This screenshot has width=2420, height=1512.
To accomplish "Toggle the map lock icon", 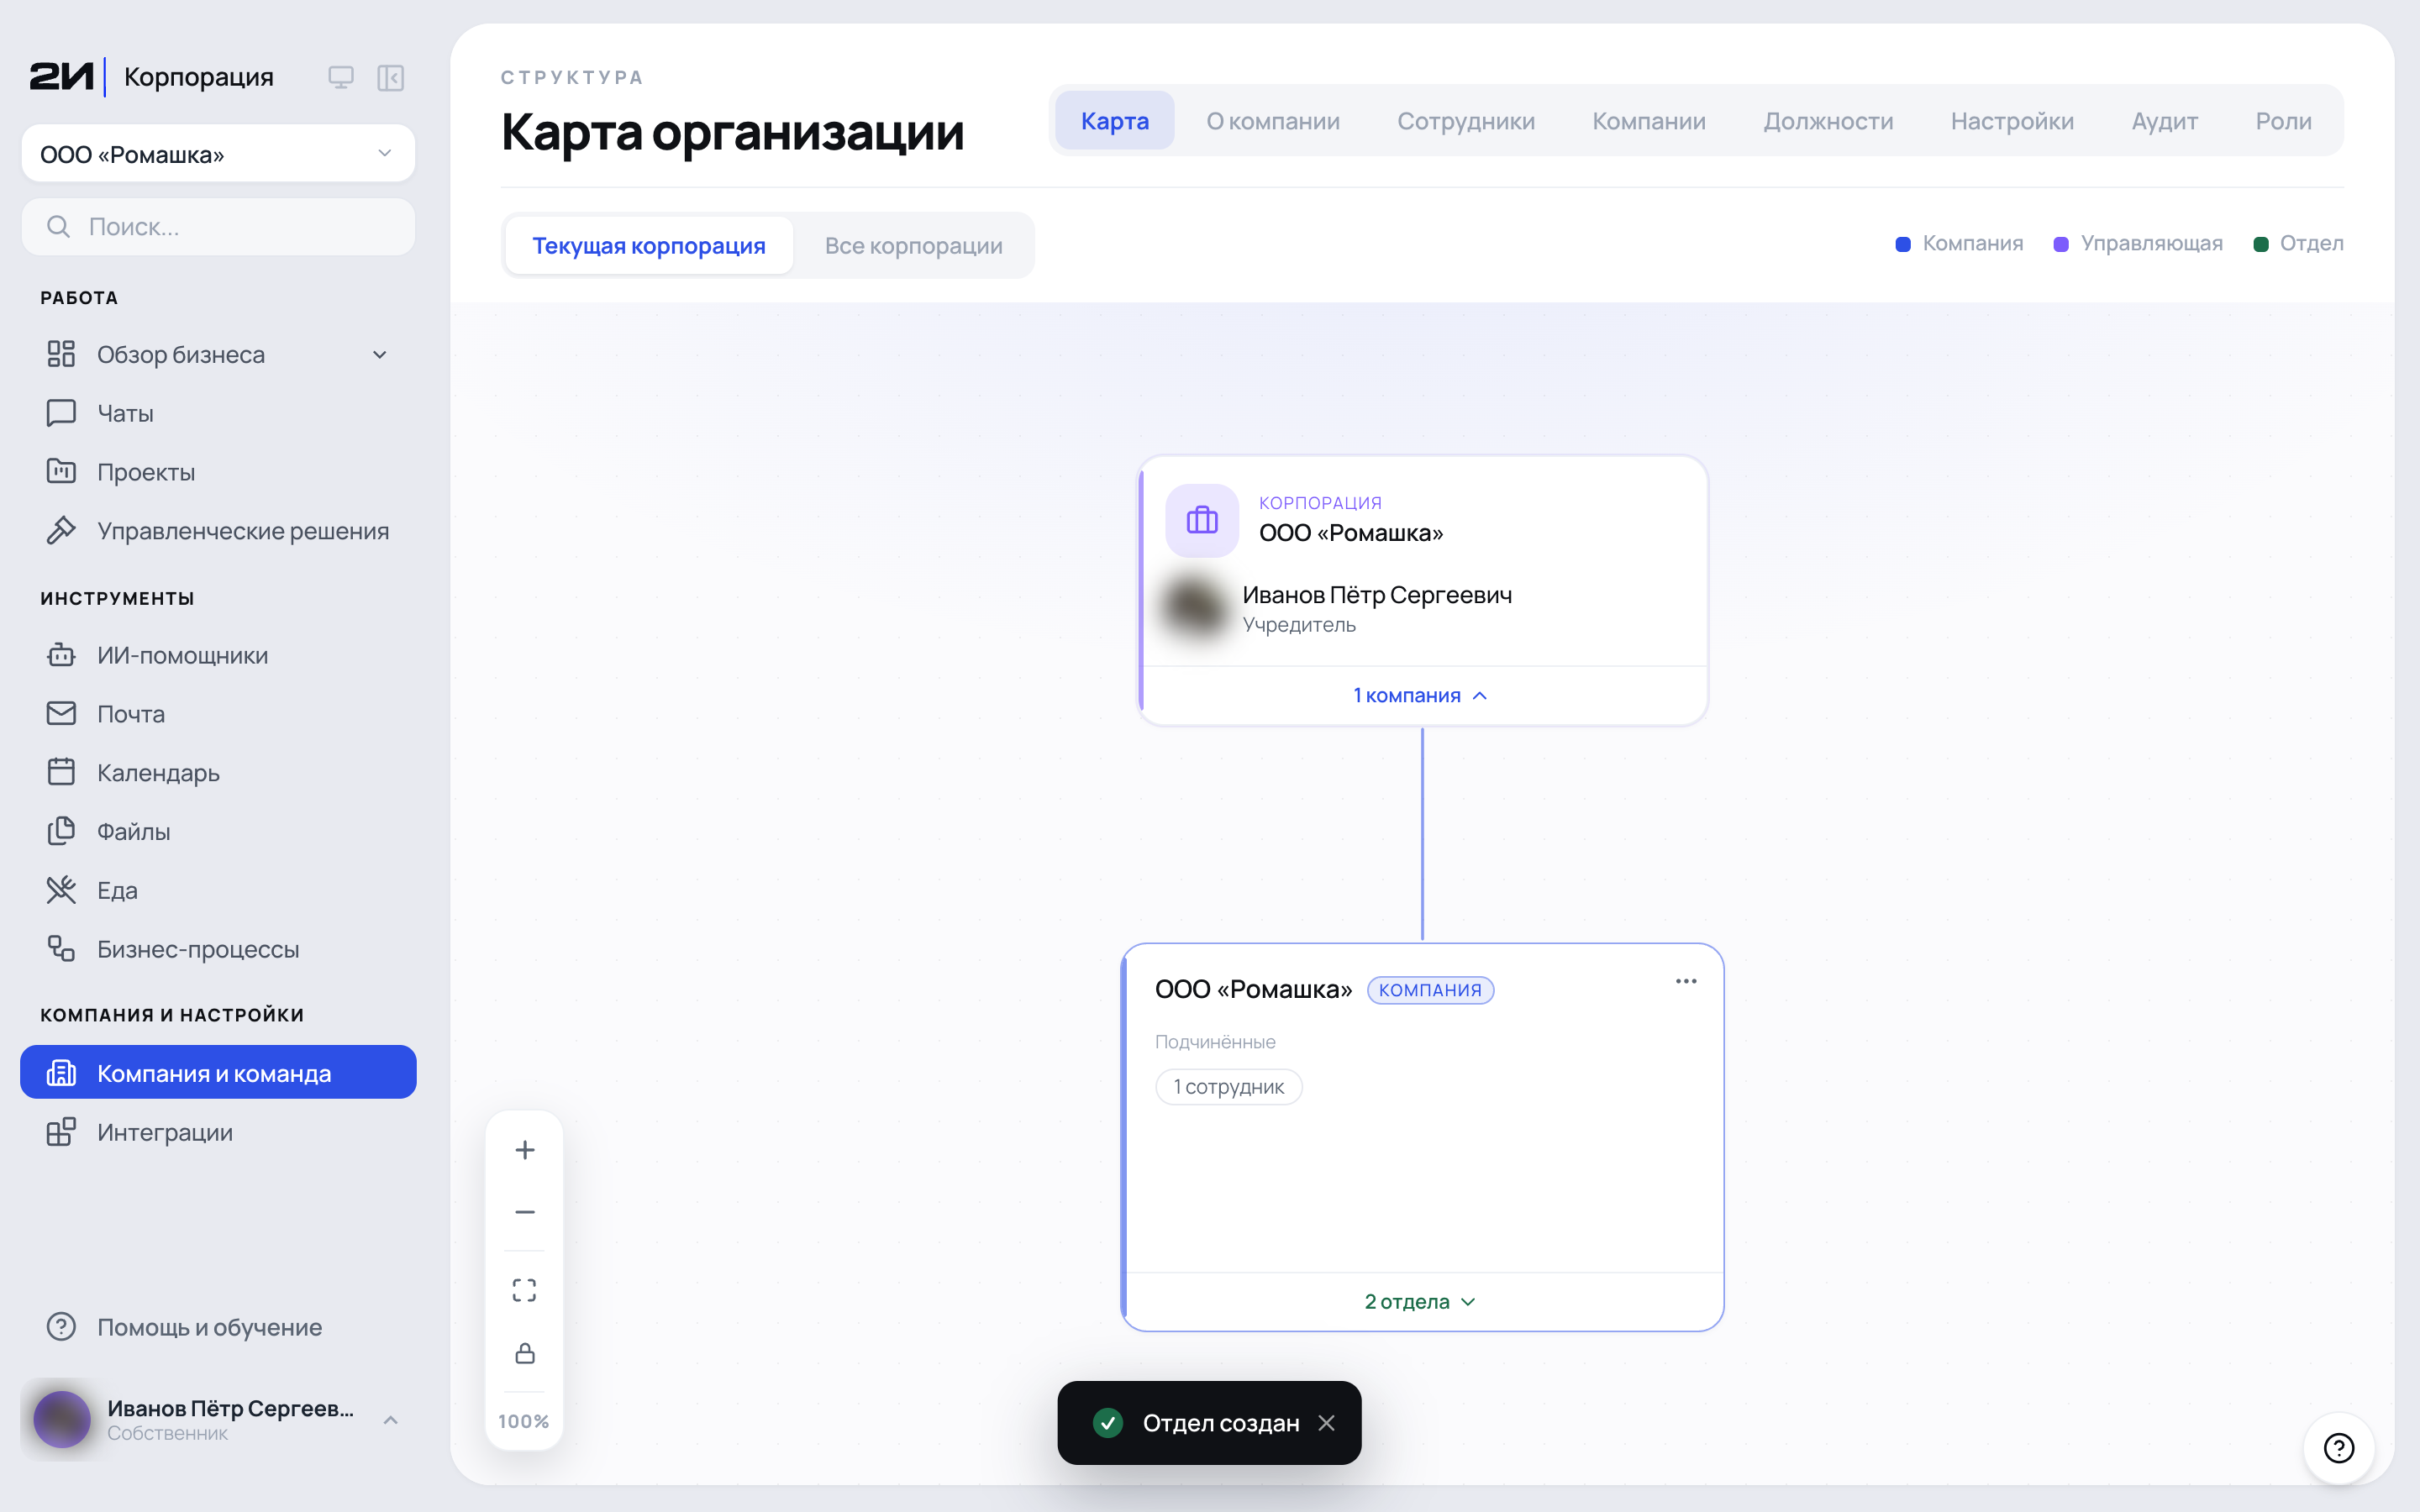I will pyautogui.click(x=524, y=1353).
